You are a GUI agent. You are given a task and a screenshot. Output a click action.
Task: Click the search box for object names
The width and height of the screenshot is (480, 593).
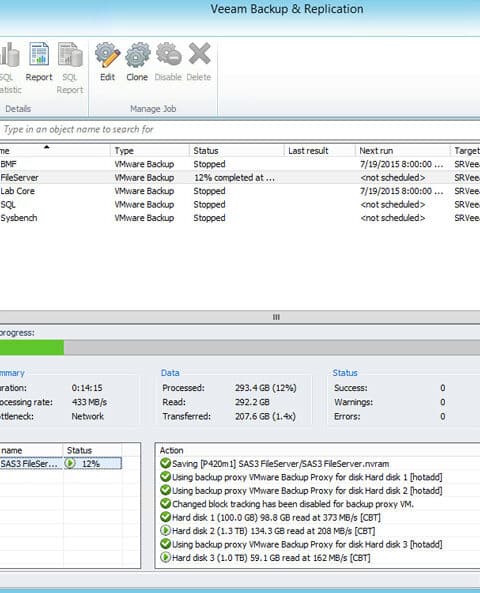(240, 130)
